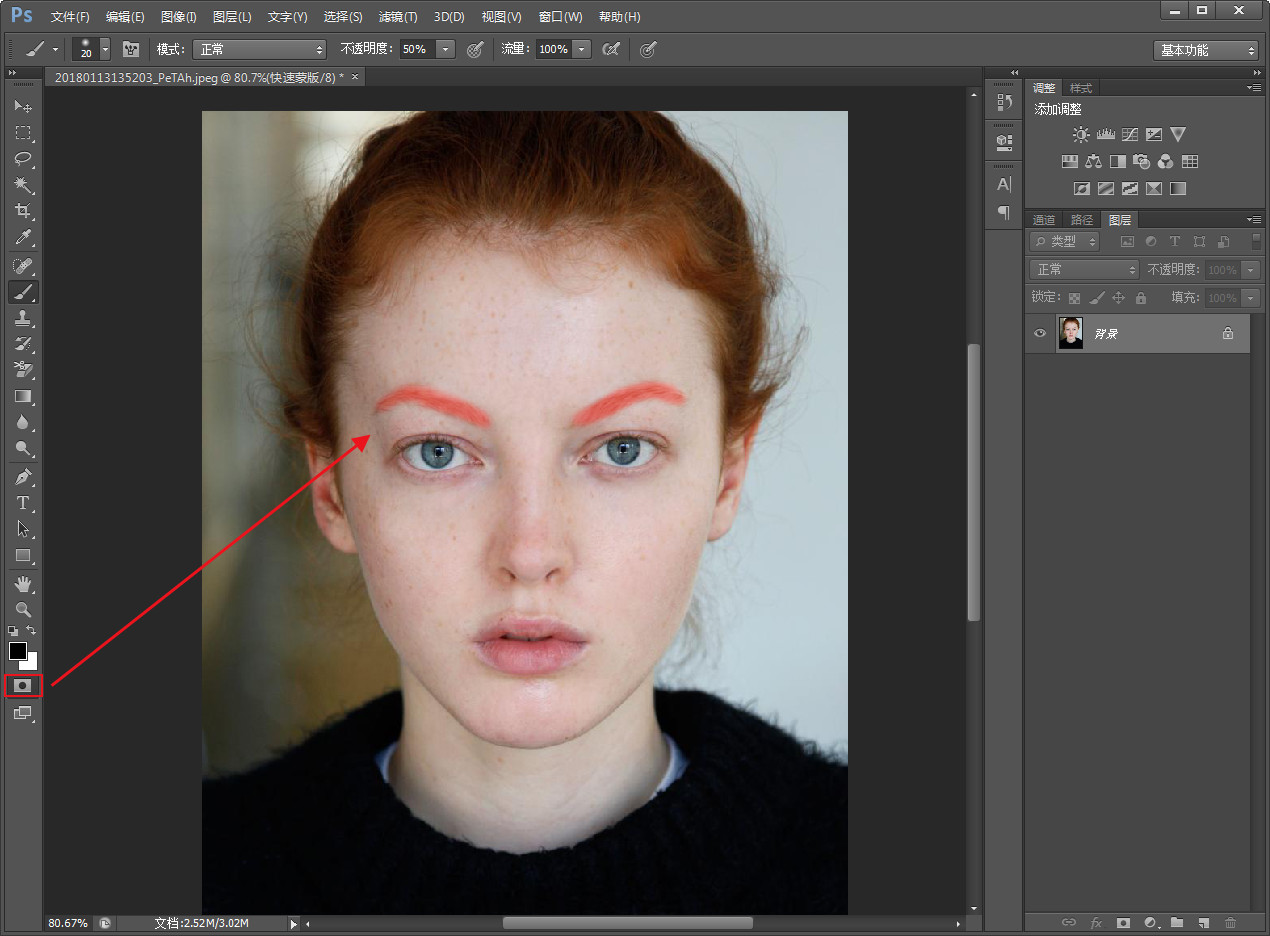Click the 背景 layer thumbnail
Image resolution: width=1270 pixels, height=936 pixels.
1071,334
